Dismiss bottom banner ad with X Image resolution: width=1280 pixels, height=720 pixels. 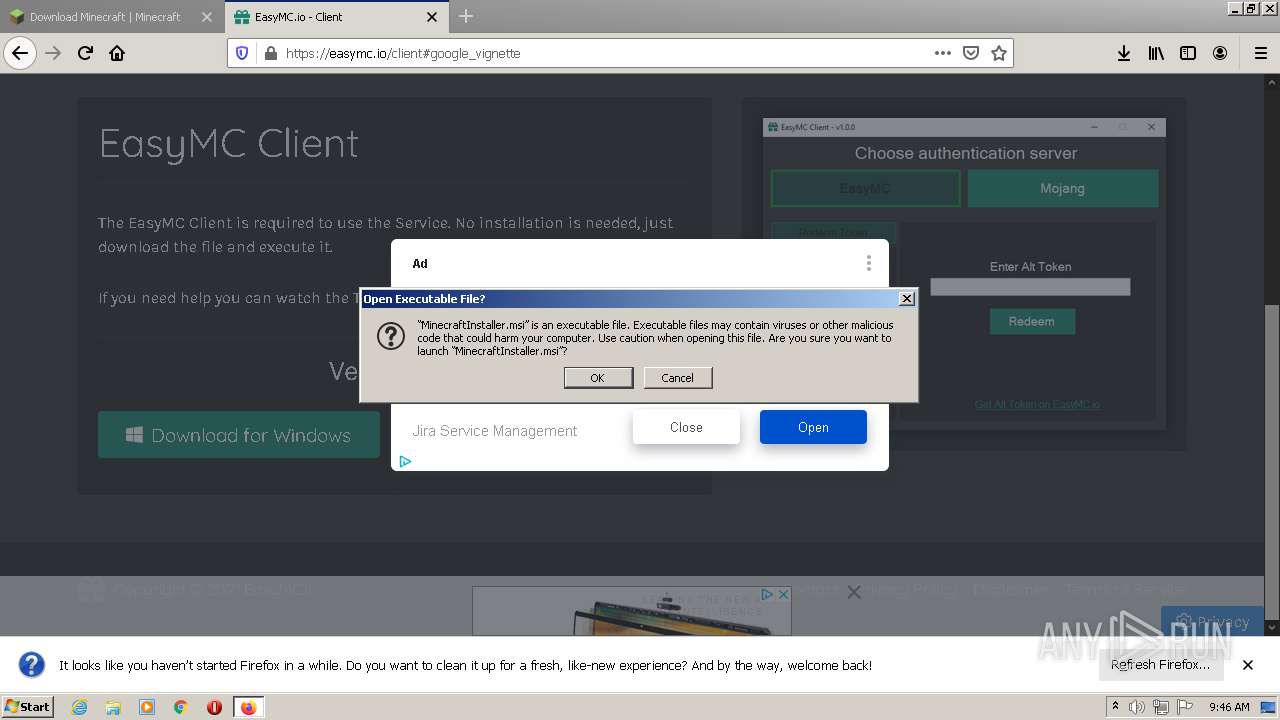[x=854, y=592]
